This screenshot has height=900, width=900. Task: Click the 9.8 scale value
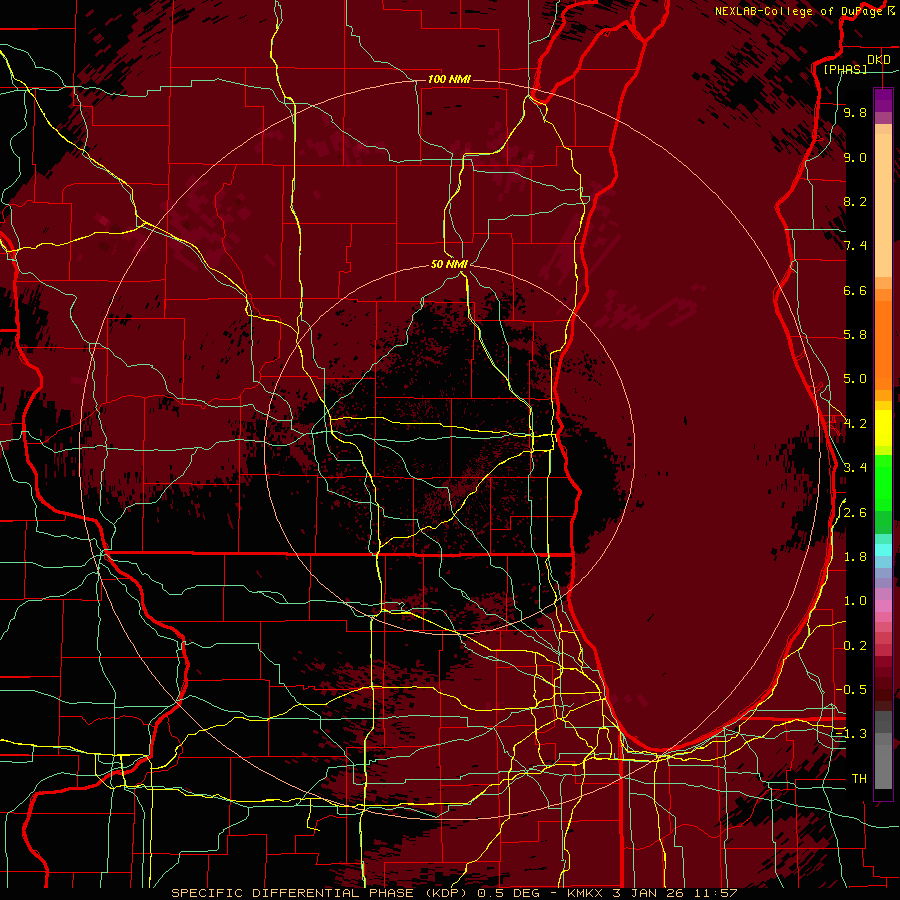pyautogui.click(x=855, y=113)
